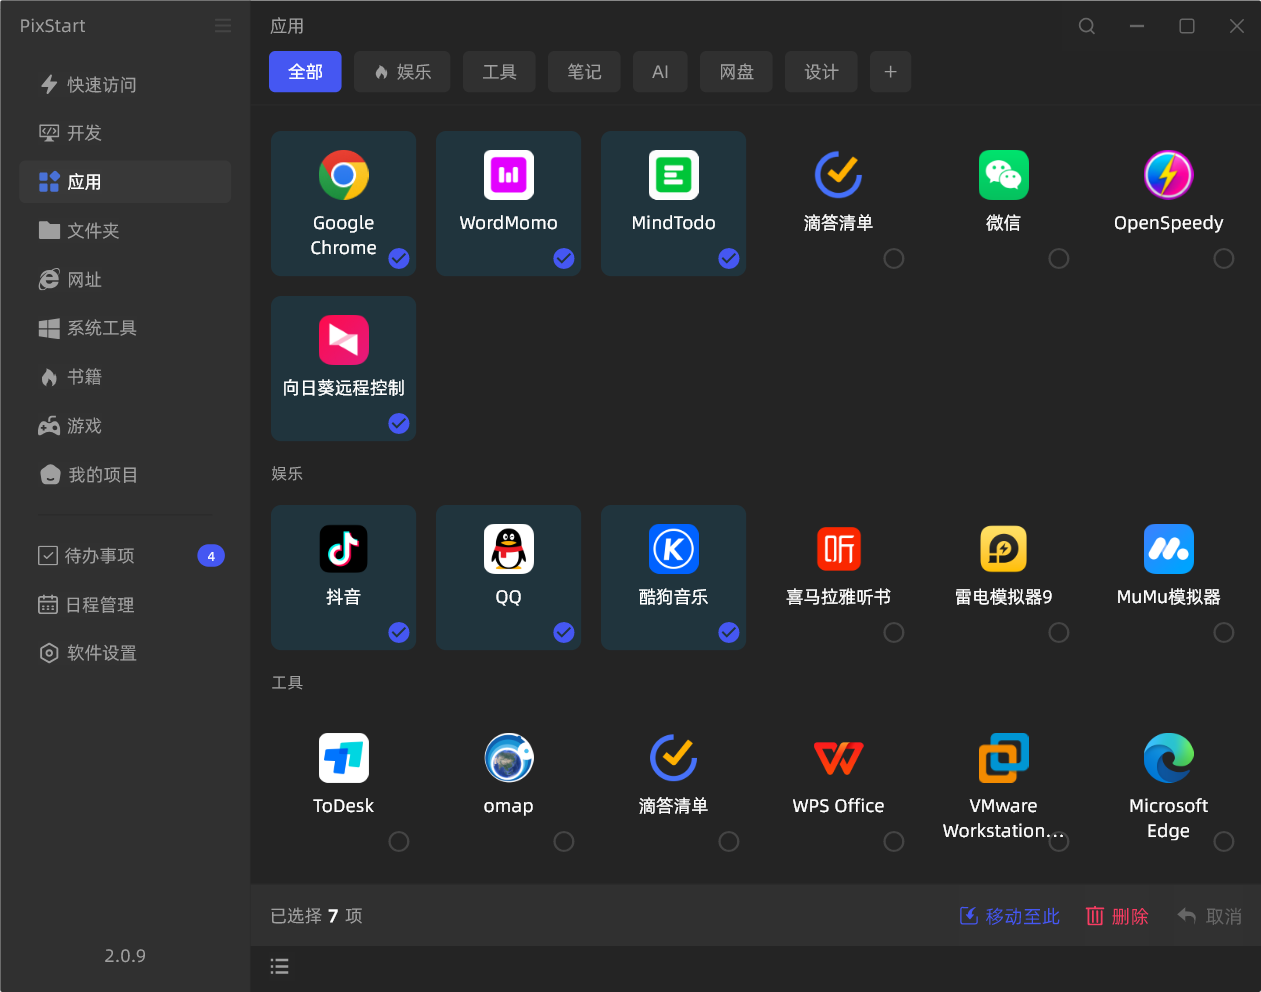Image resolution: width=1261 pixels, height=992 pixels.
Task: Select the OpenSpeedy selection circle
Action: (x=1224, y=259)
